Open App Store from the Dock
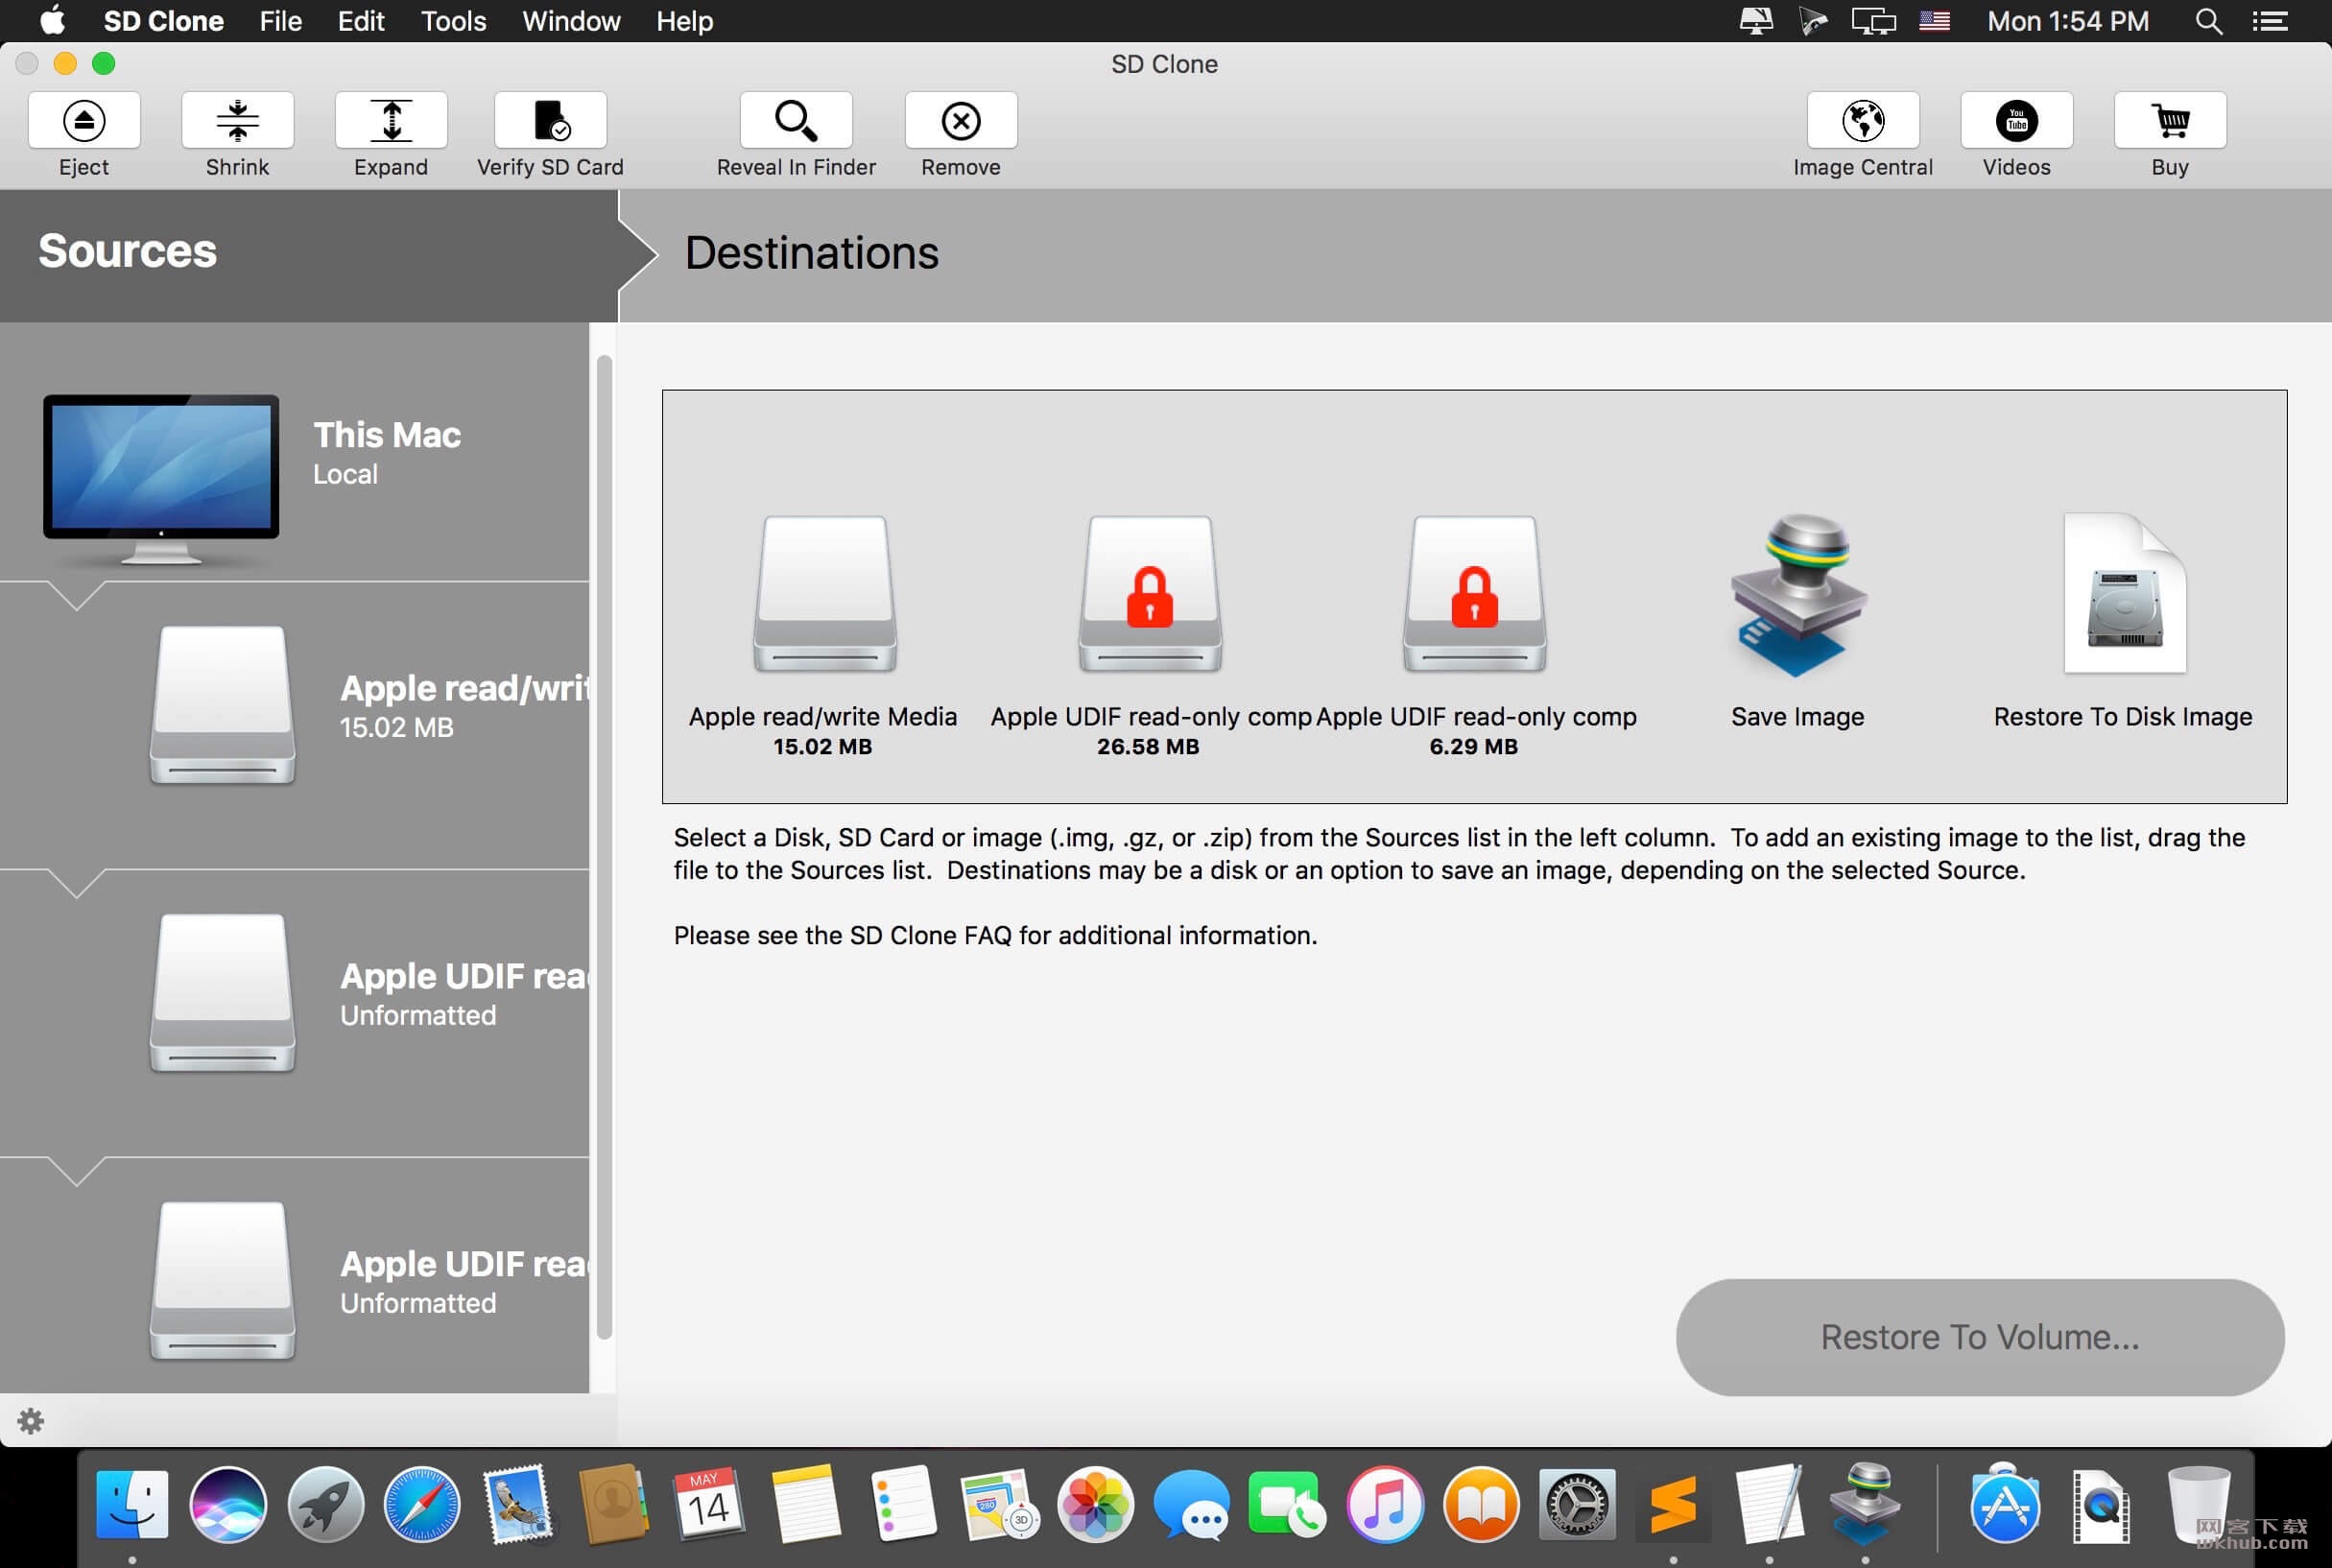 pyautogui.click(x=2004, y=1504)
